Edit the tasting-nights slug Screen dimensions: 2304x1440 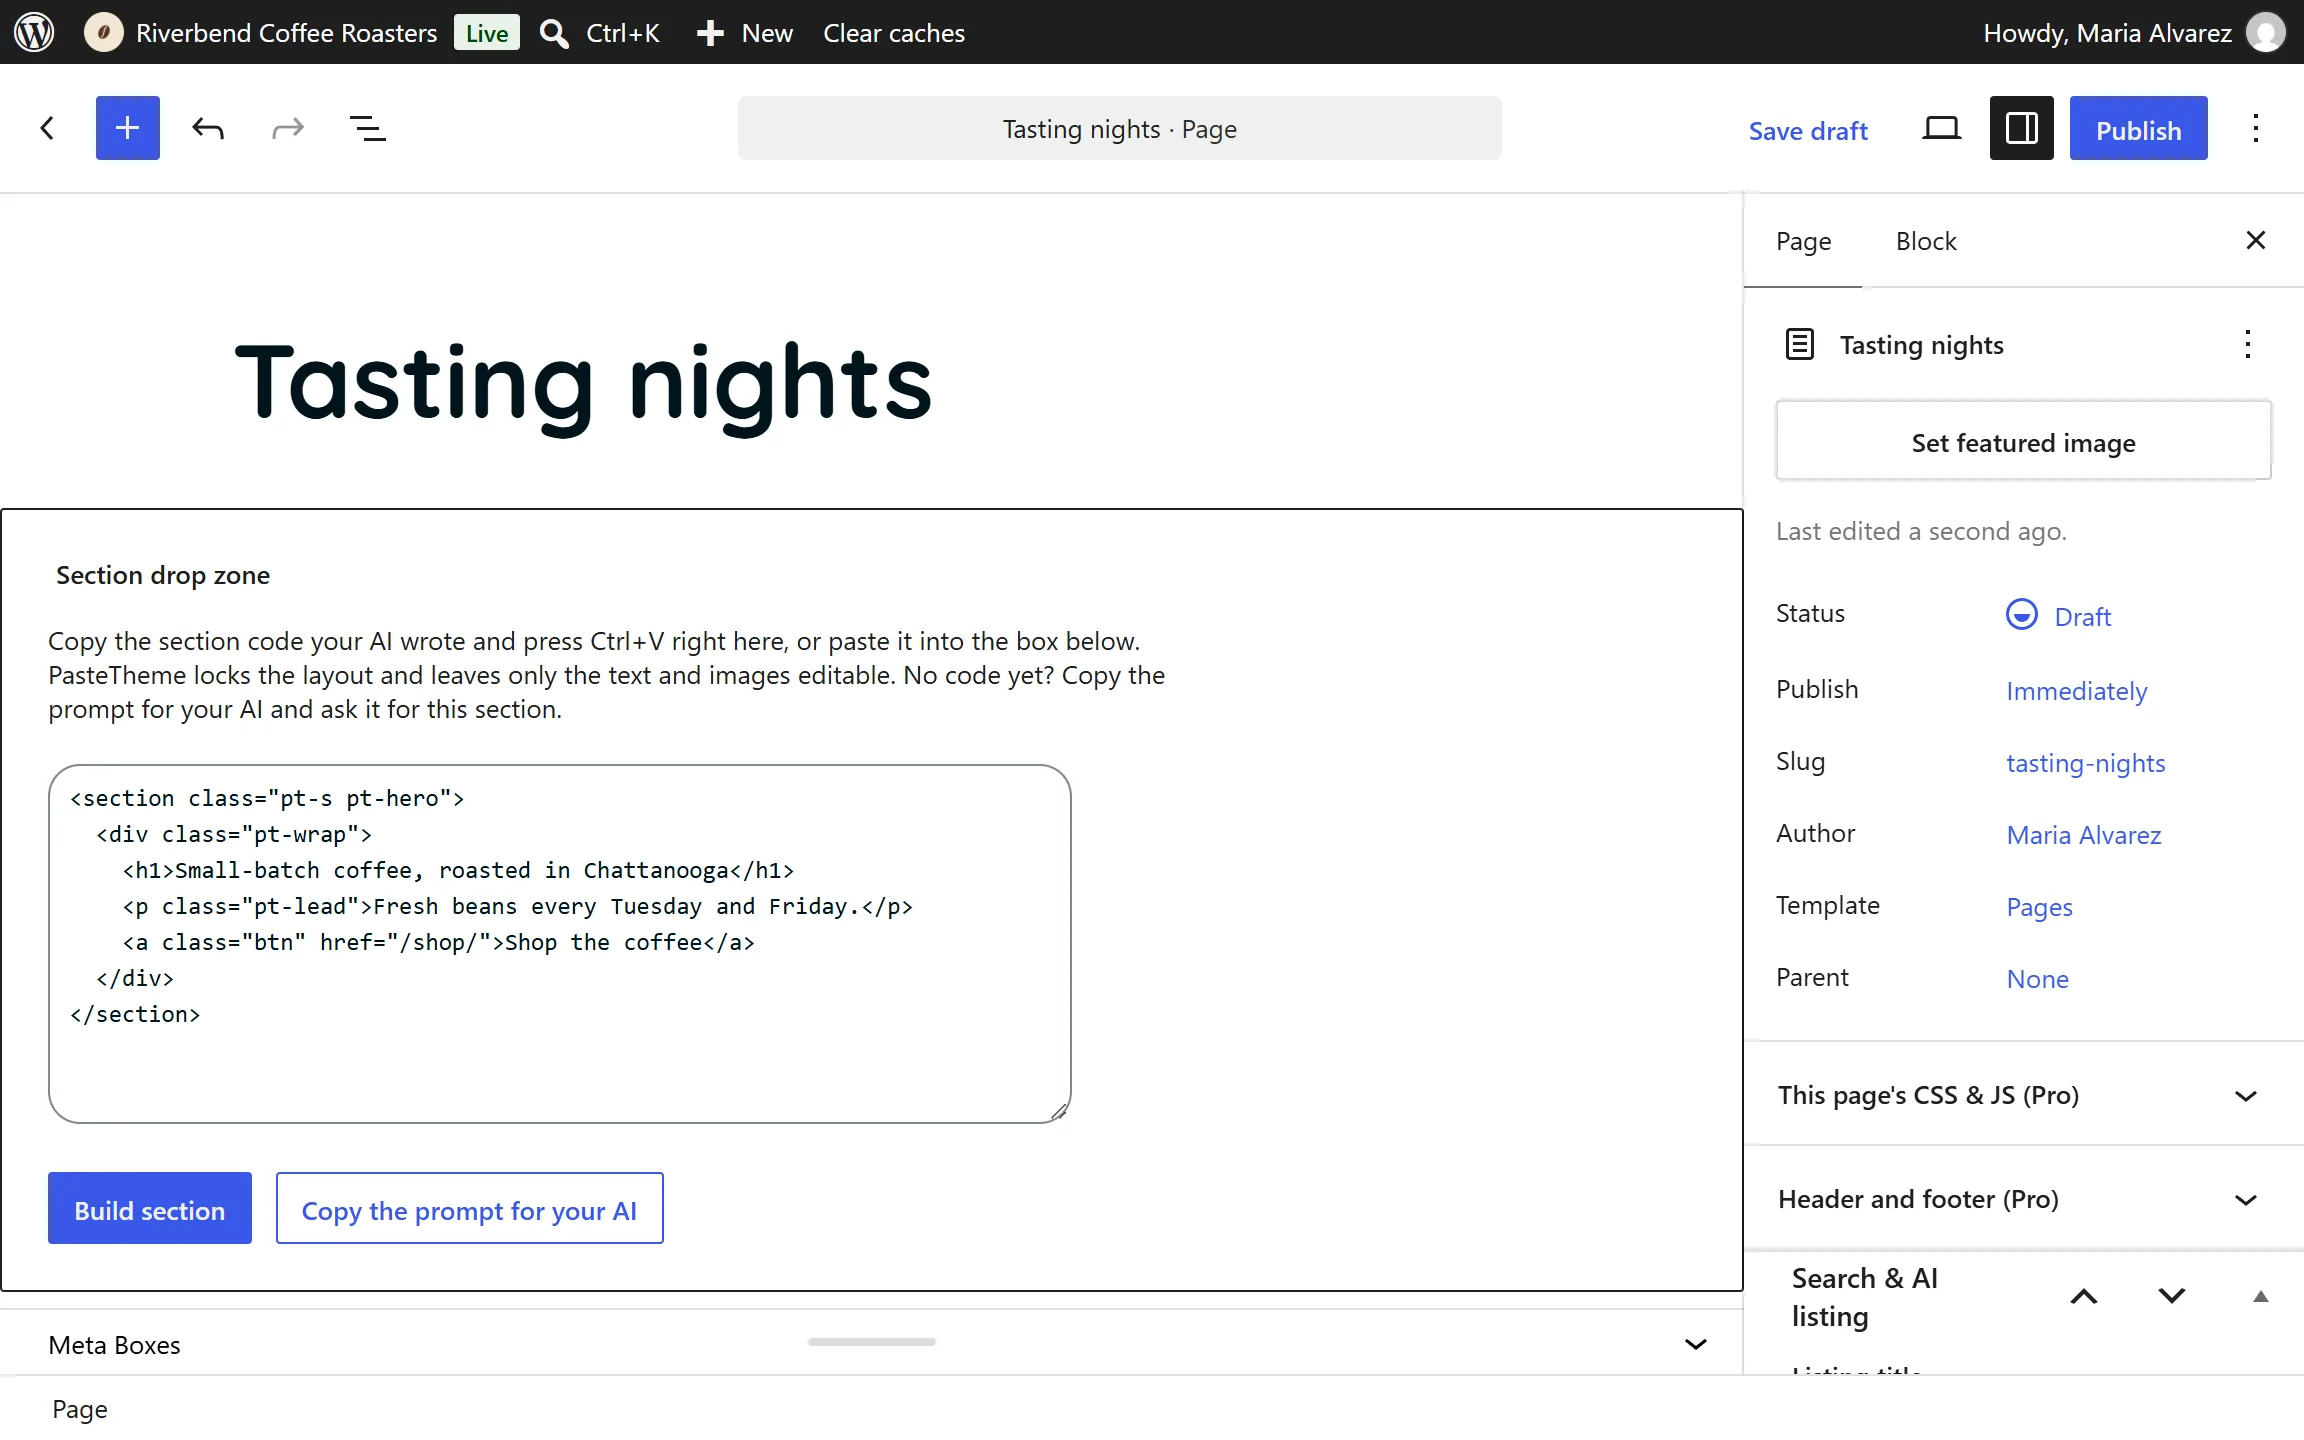click(2086, 763)
